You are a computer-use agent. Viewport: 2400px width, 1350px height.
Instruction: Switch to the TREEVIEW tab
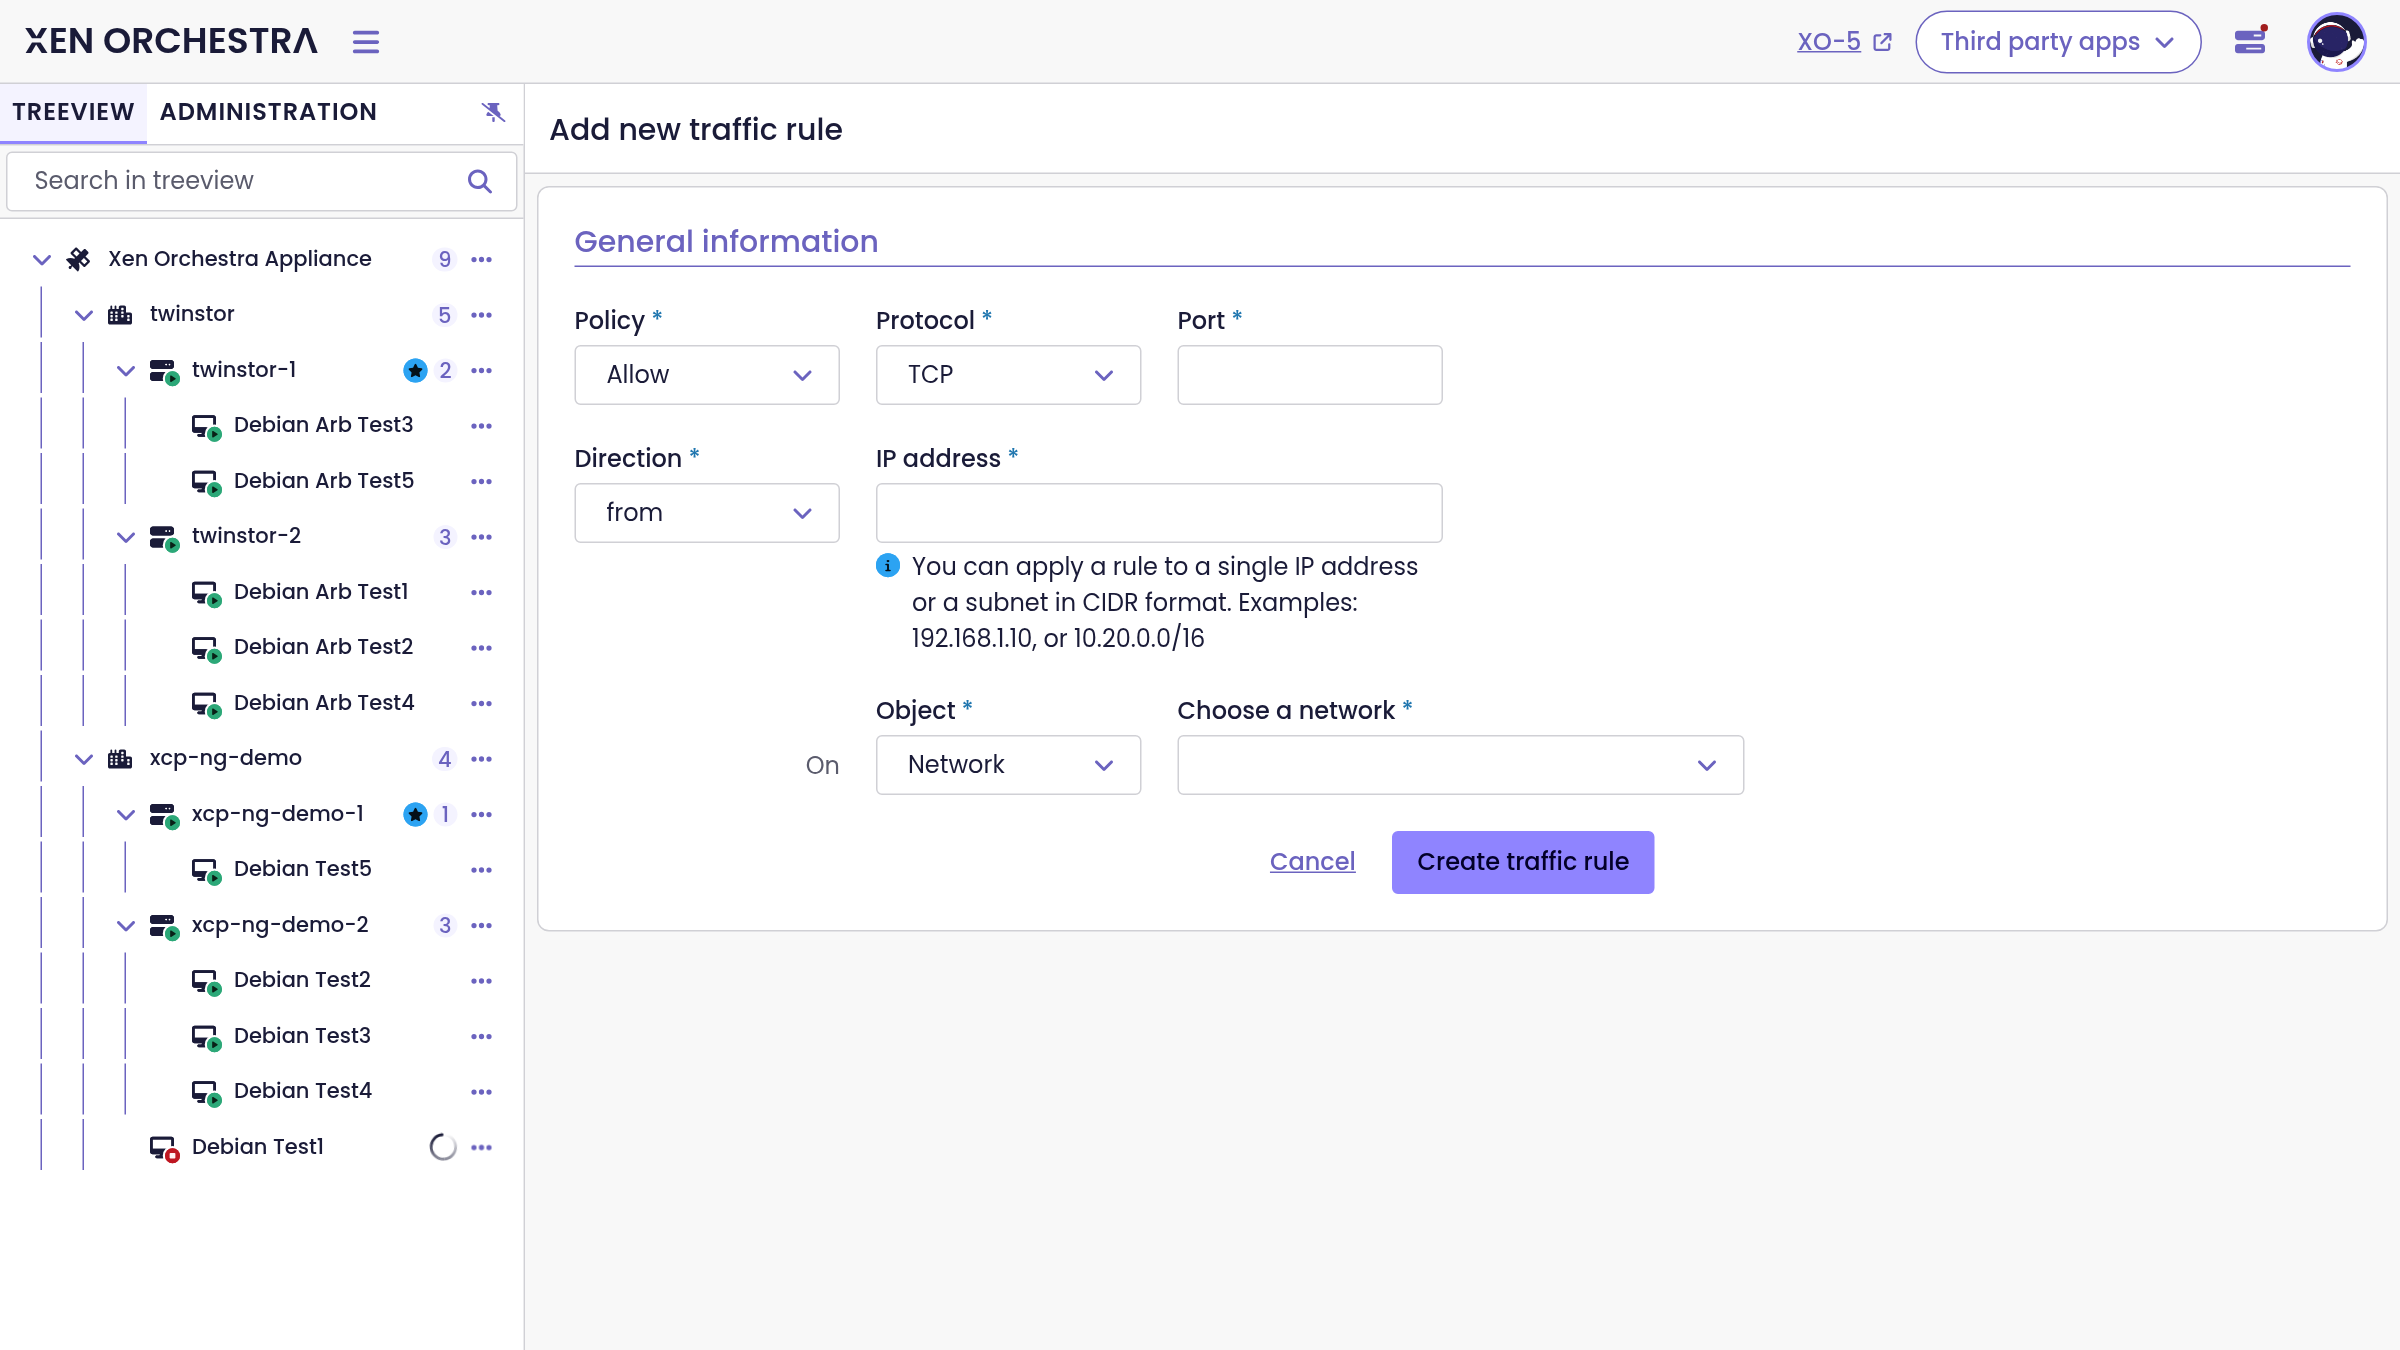[x=73, y=112]
